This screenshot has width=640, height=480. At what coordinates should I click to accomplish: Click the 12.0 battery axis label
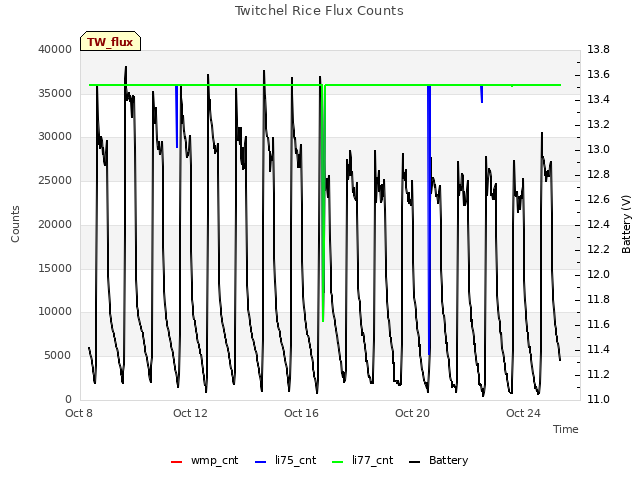point(598,274)
